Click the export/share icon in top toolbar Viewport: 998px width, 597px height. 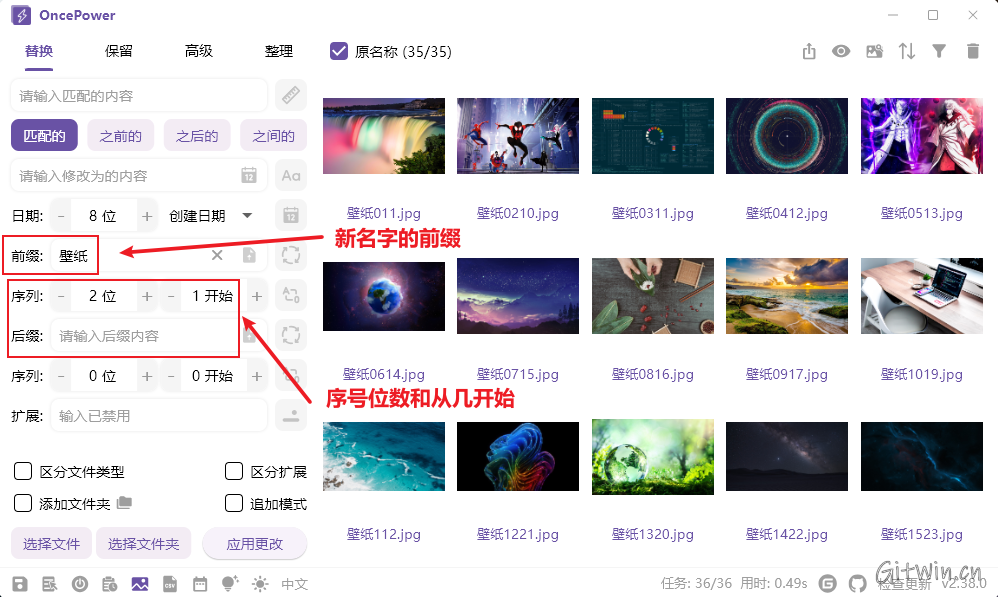pos(810,52)
